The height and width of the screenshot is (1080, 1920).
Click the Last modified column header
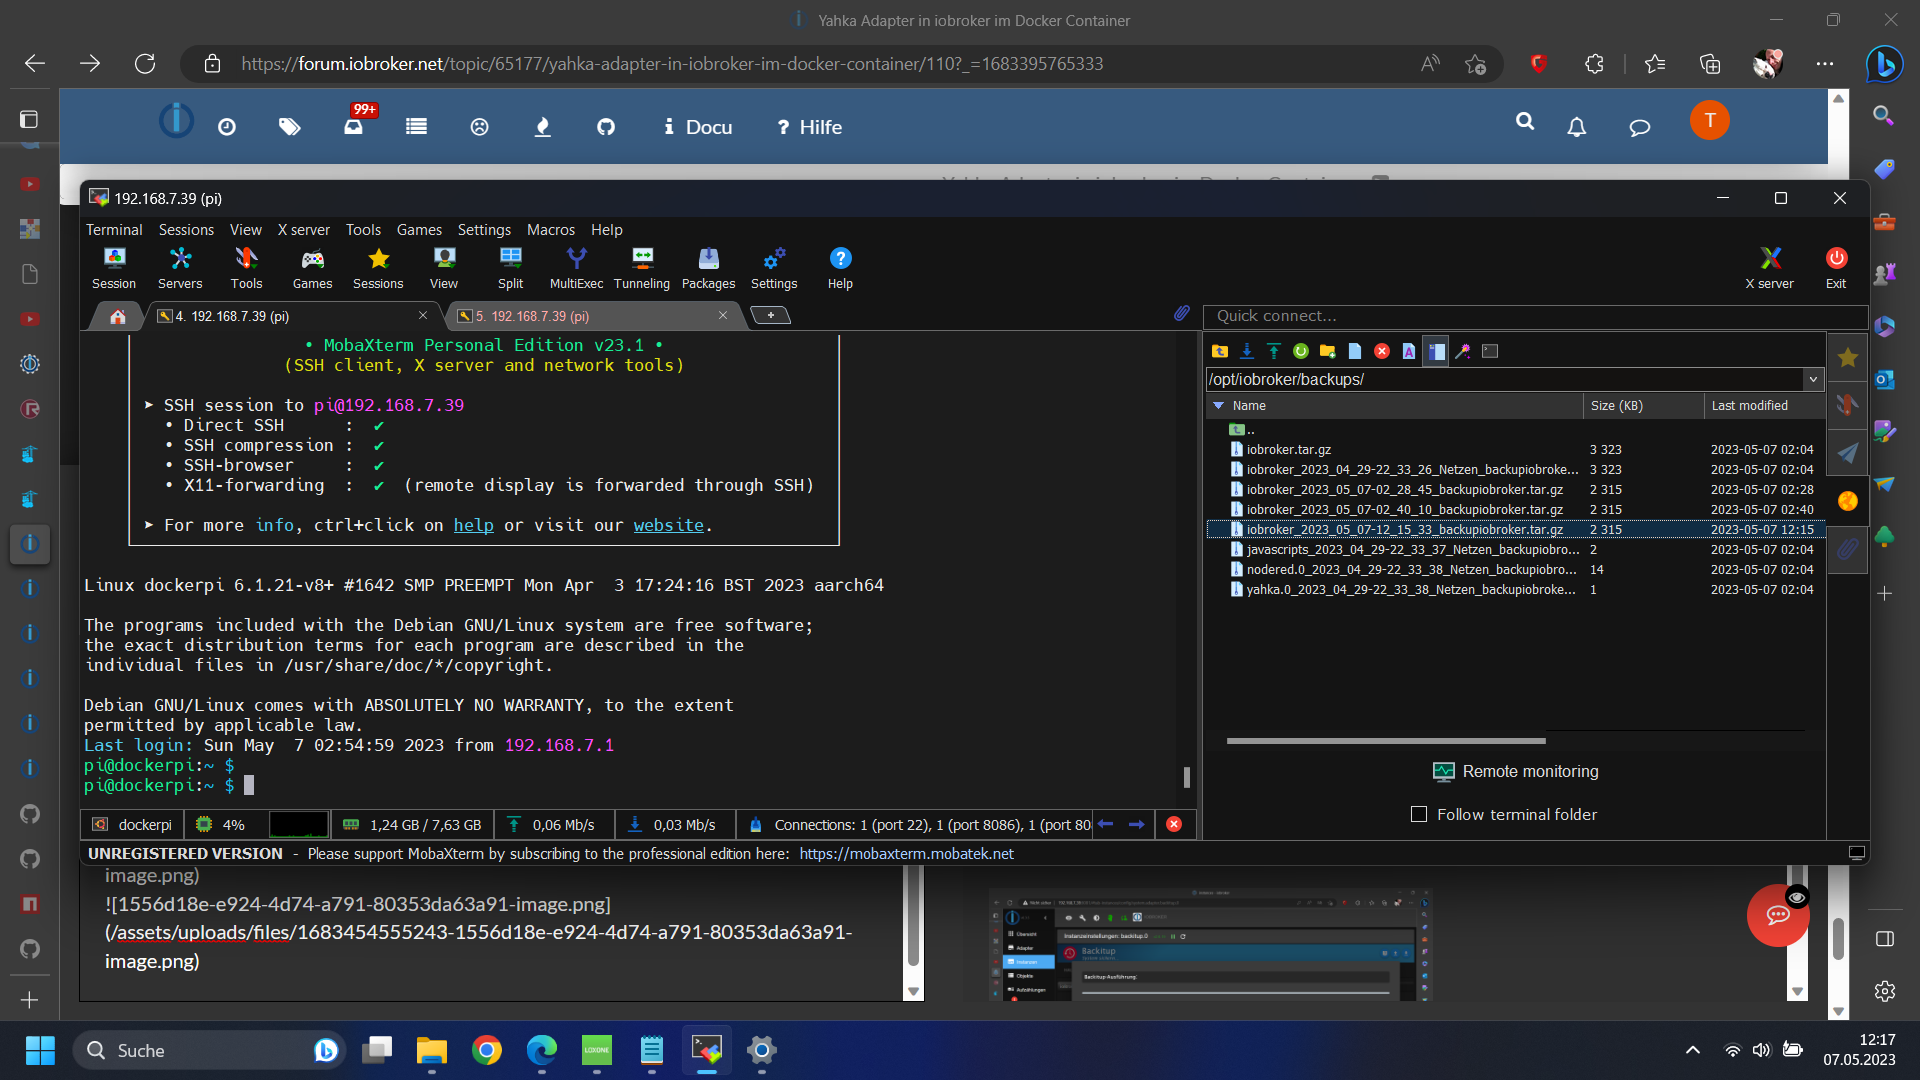1764,405
